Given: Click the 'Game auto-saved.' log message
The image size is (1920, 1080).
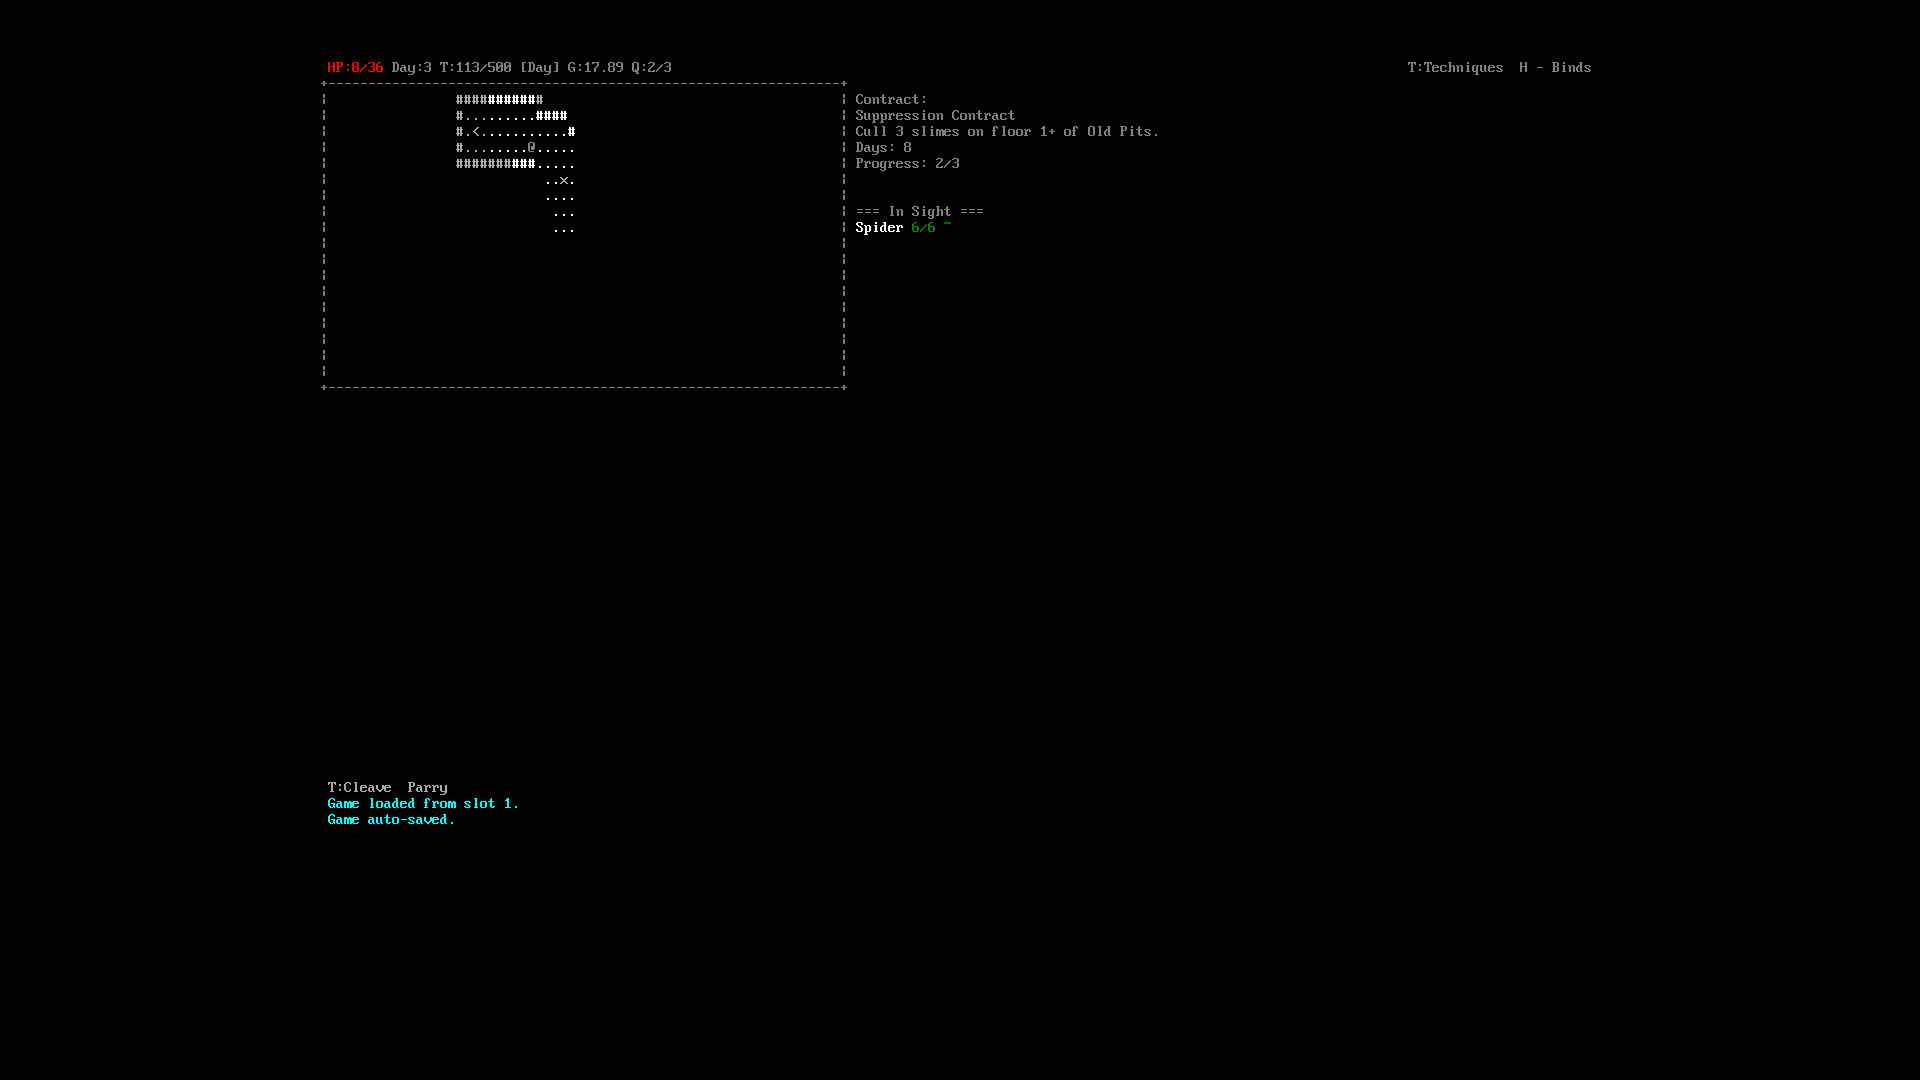Looking at the screenshot, I should click(x=391, y=819).
